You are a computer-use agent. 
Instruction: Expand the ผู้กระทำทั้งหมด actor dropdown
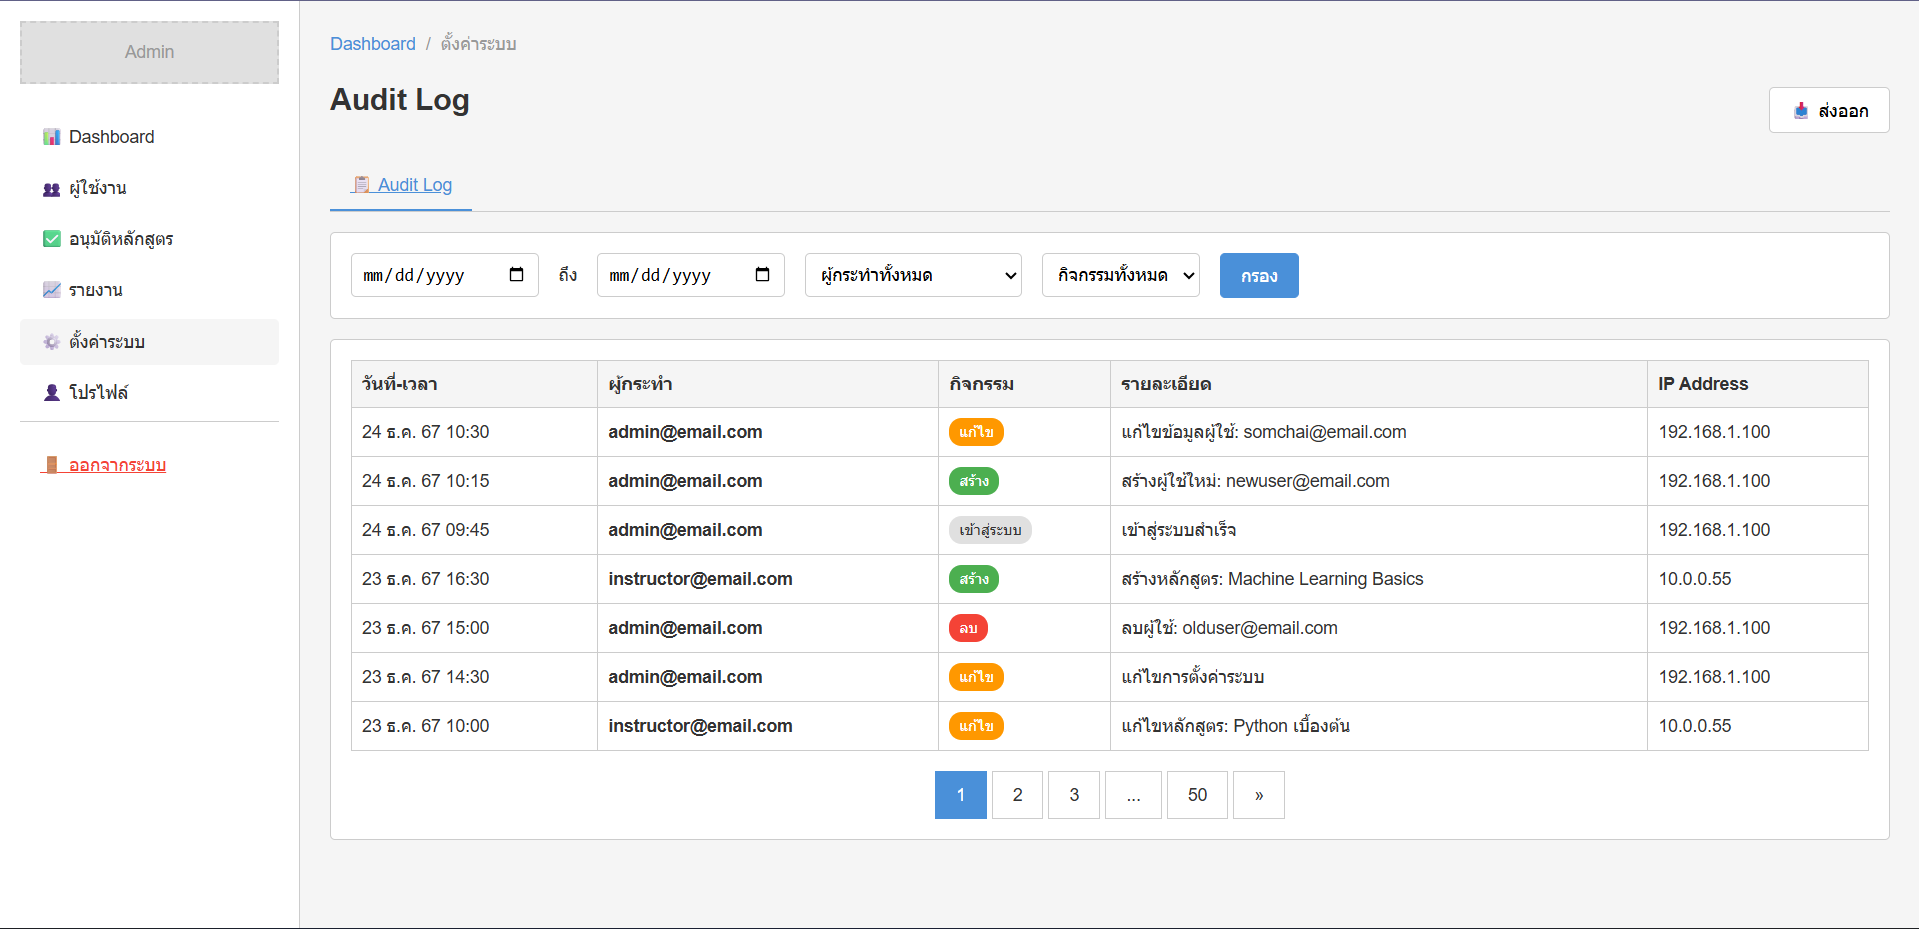click(912, 275)
